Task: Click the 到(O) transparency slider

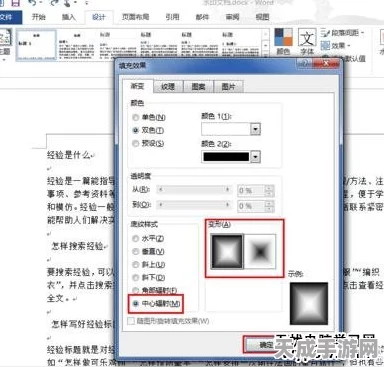Action: click(194, 205)
